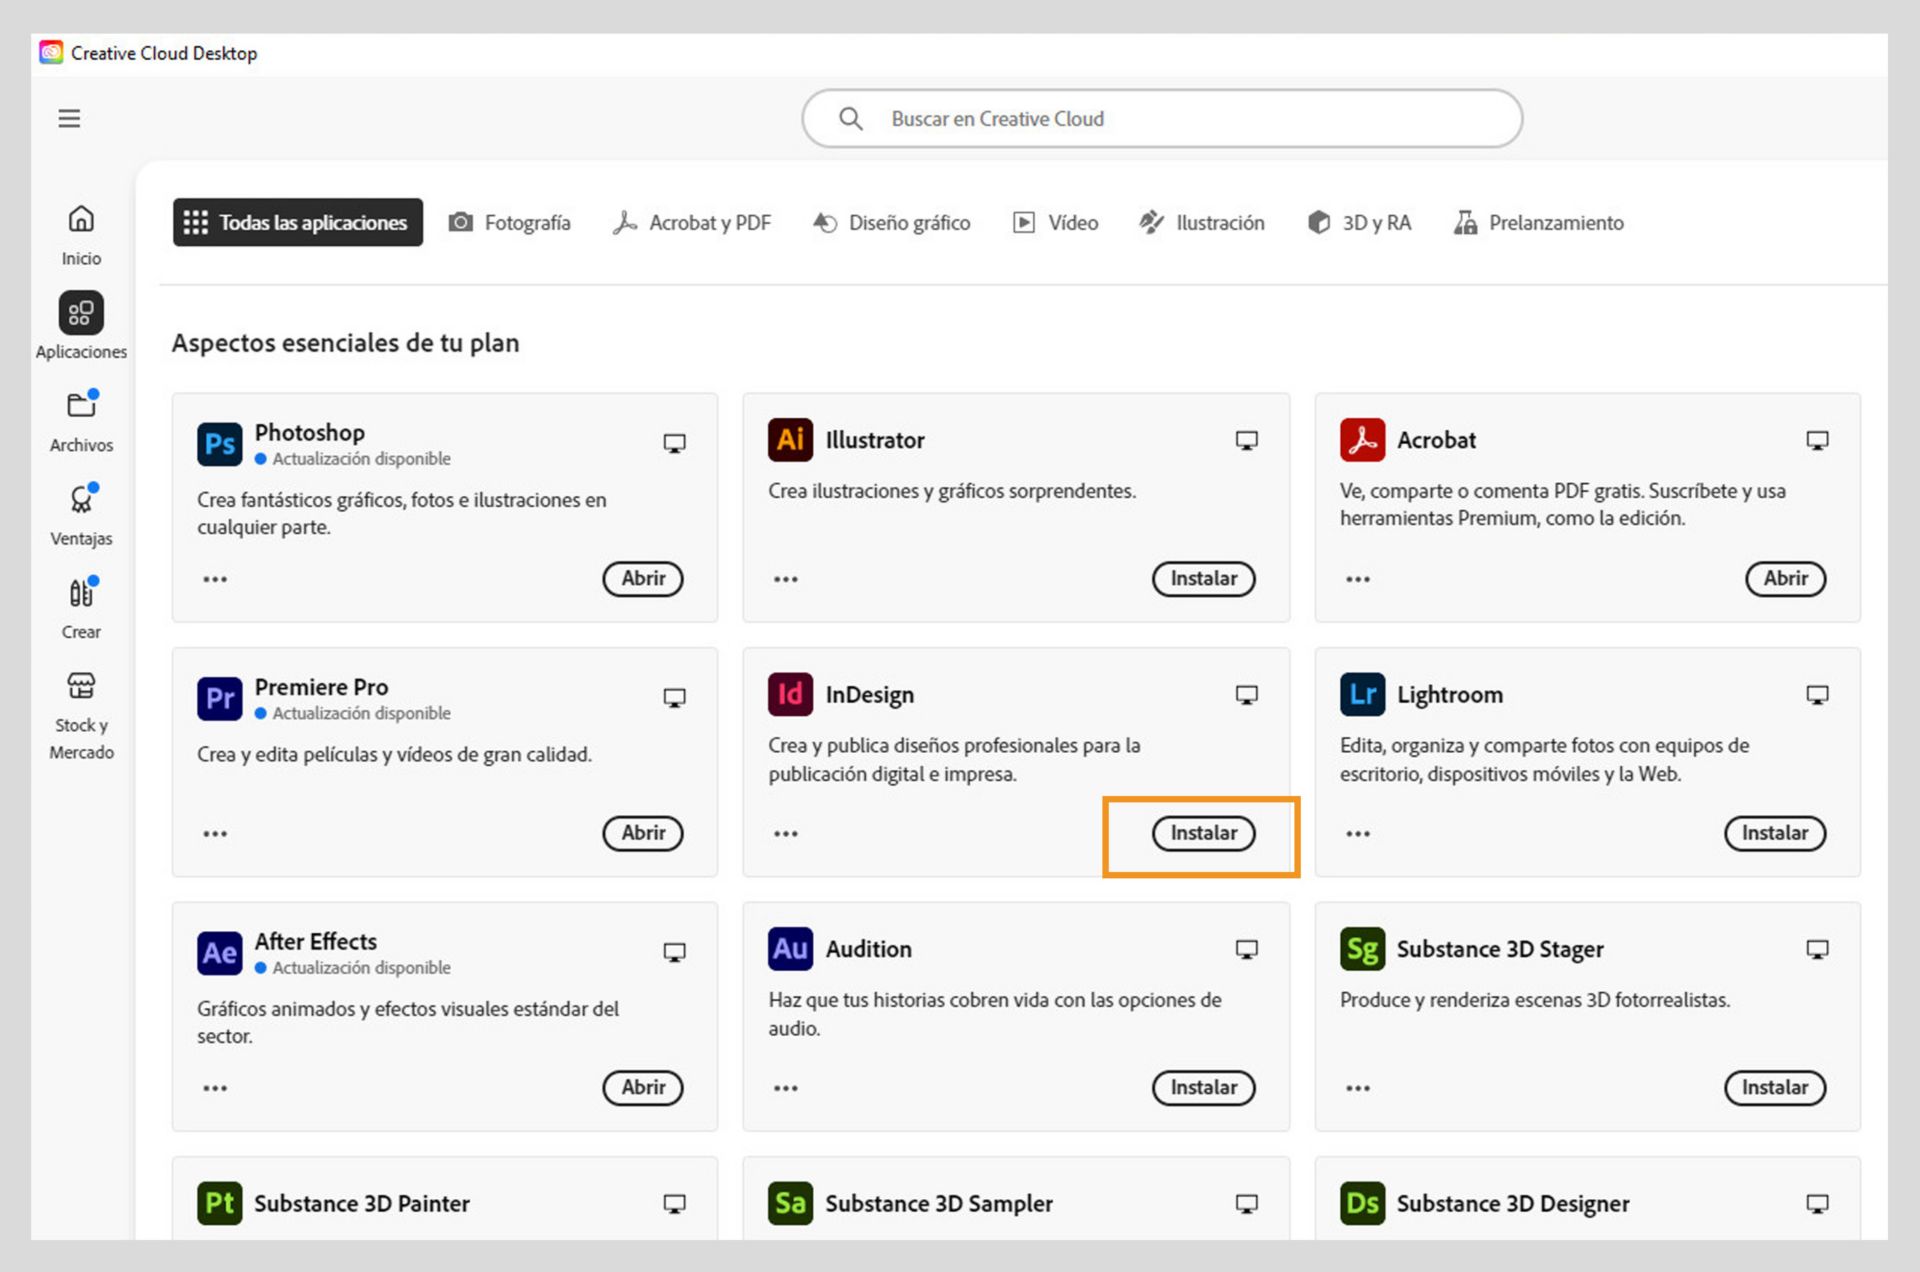Click the Lightroom app icon
Viewport: 1920px width, 1272px height.
click(1362, 695)
